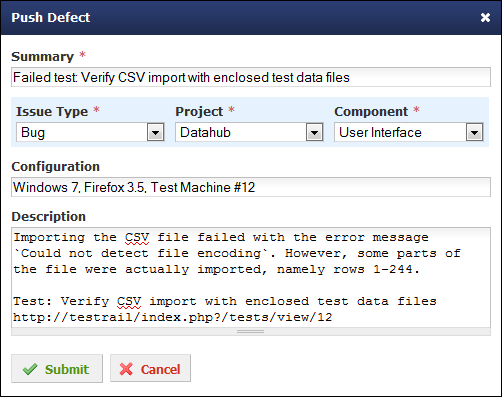
Task: Close the Push Defect dialog
Action: coord(485,17)
